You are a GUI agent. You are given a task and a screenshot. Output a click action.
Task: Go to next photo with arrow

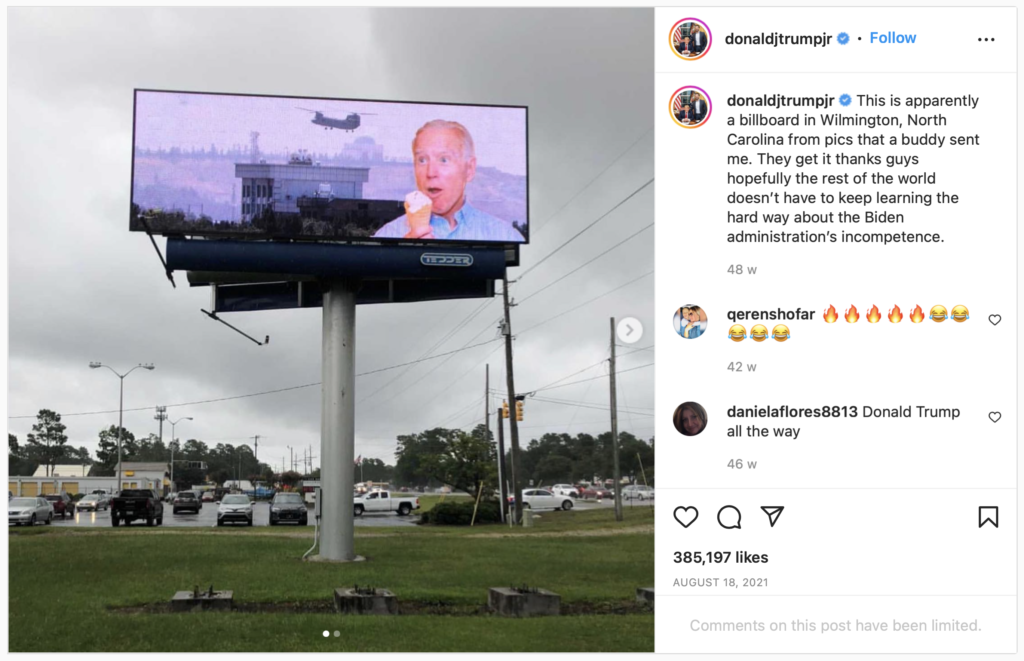[x=630, y=330]
